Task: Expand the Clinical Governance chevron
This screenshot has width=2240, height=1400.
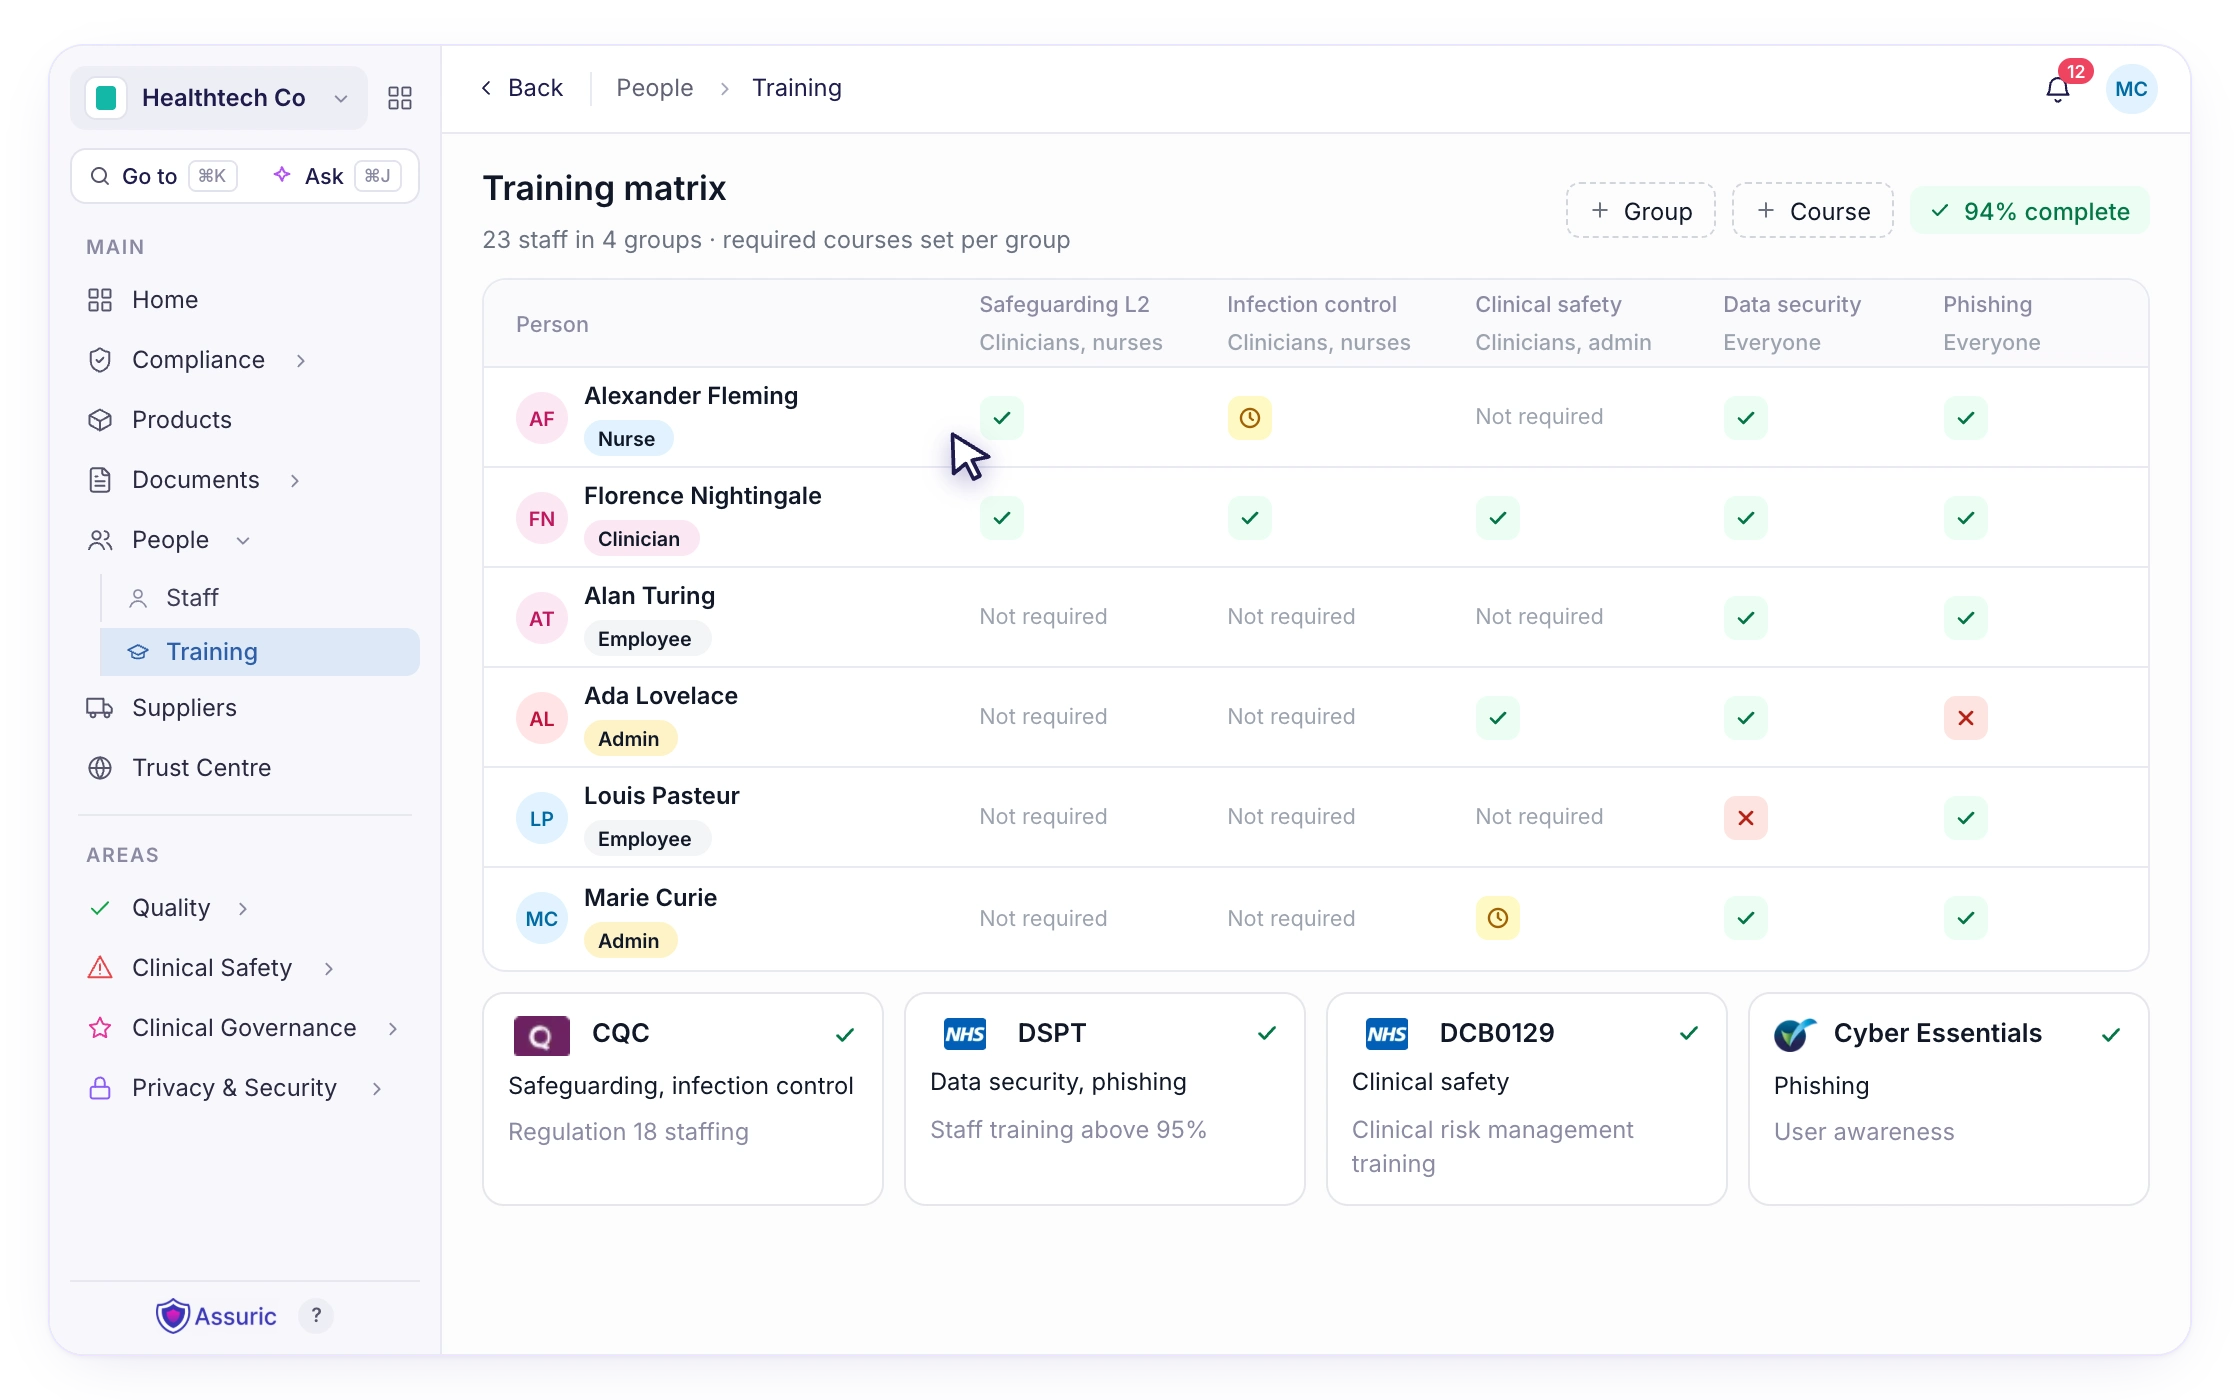Action: coord(392,1028)
